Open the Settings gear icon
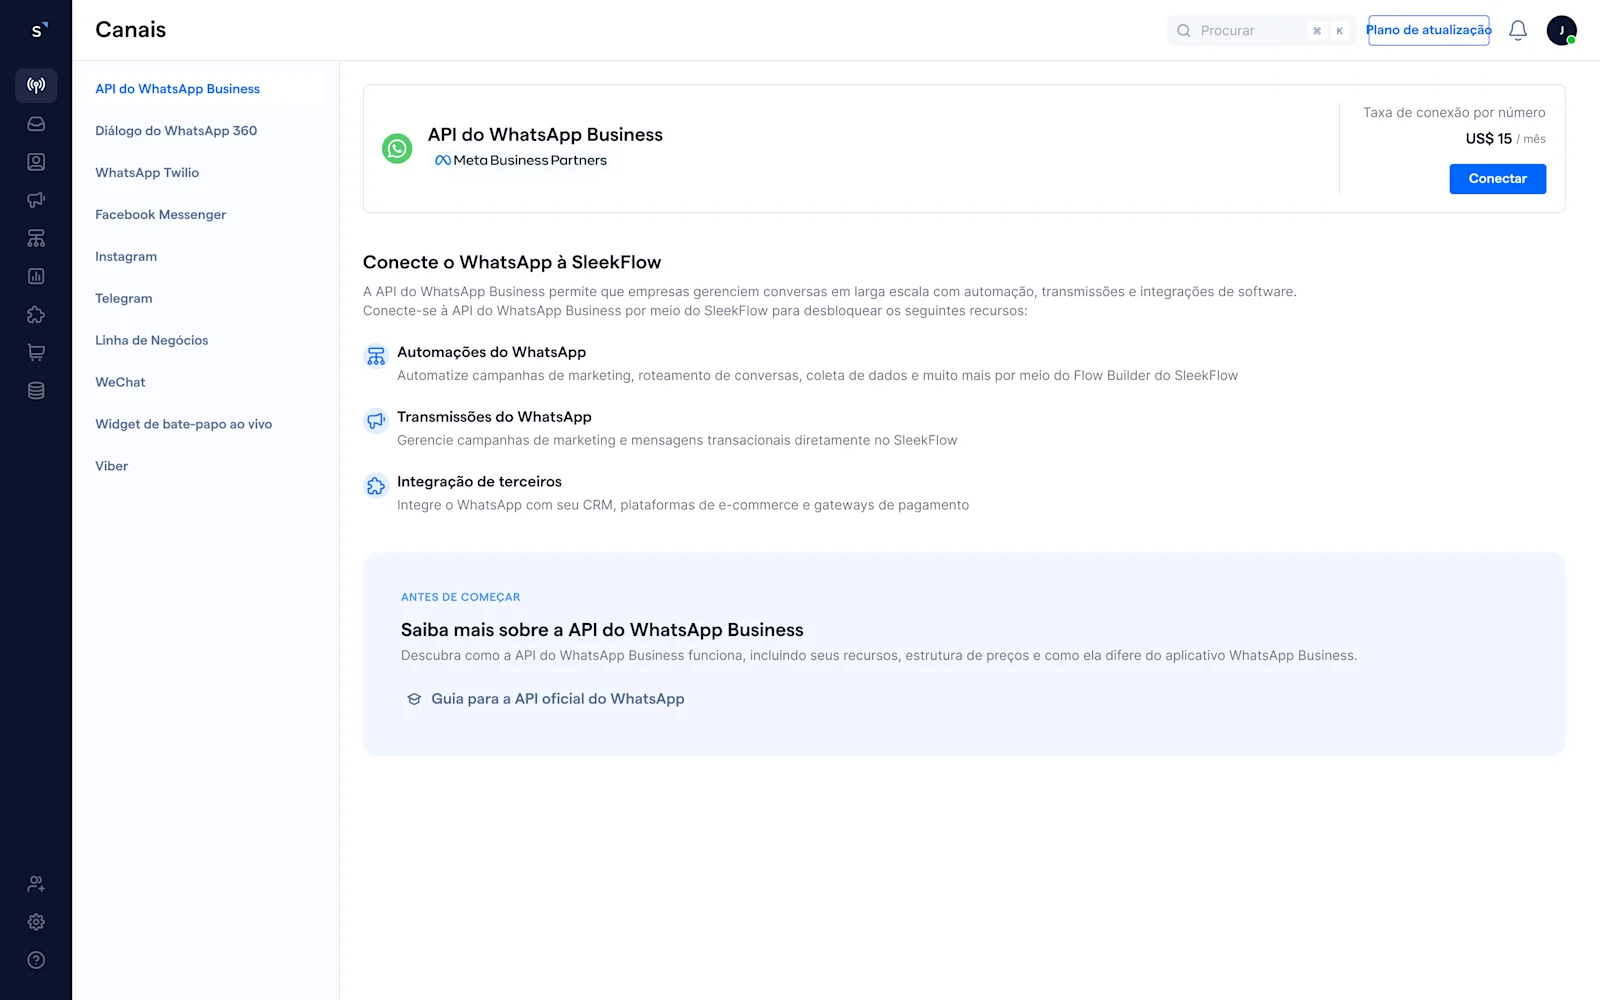The image size is (1600, 1000). (36, 922)
